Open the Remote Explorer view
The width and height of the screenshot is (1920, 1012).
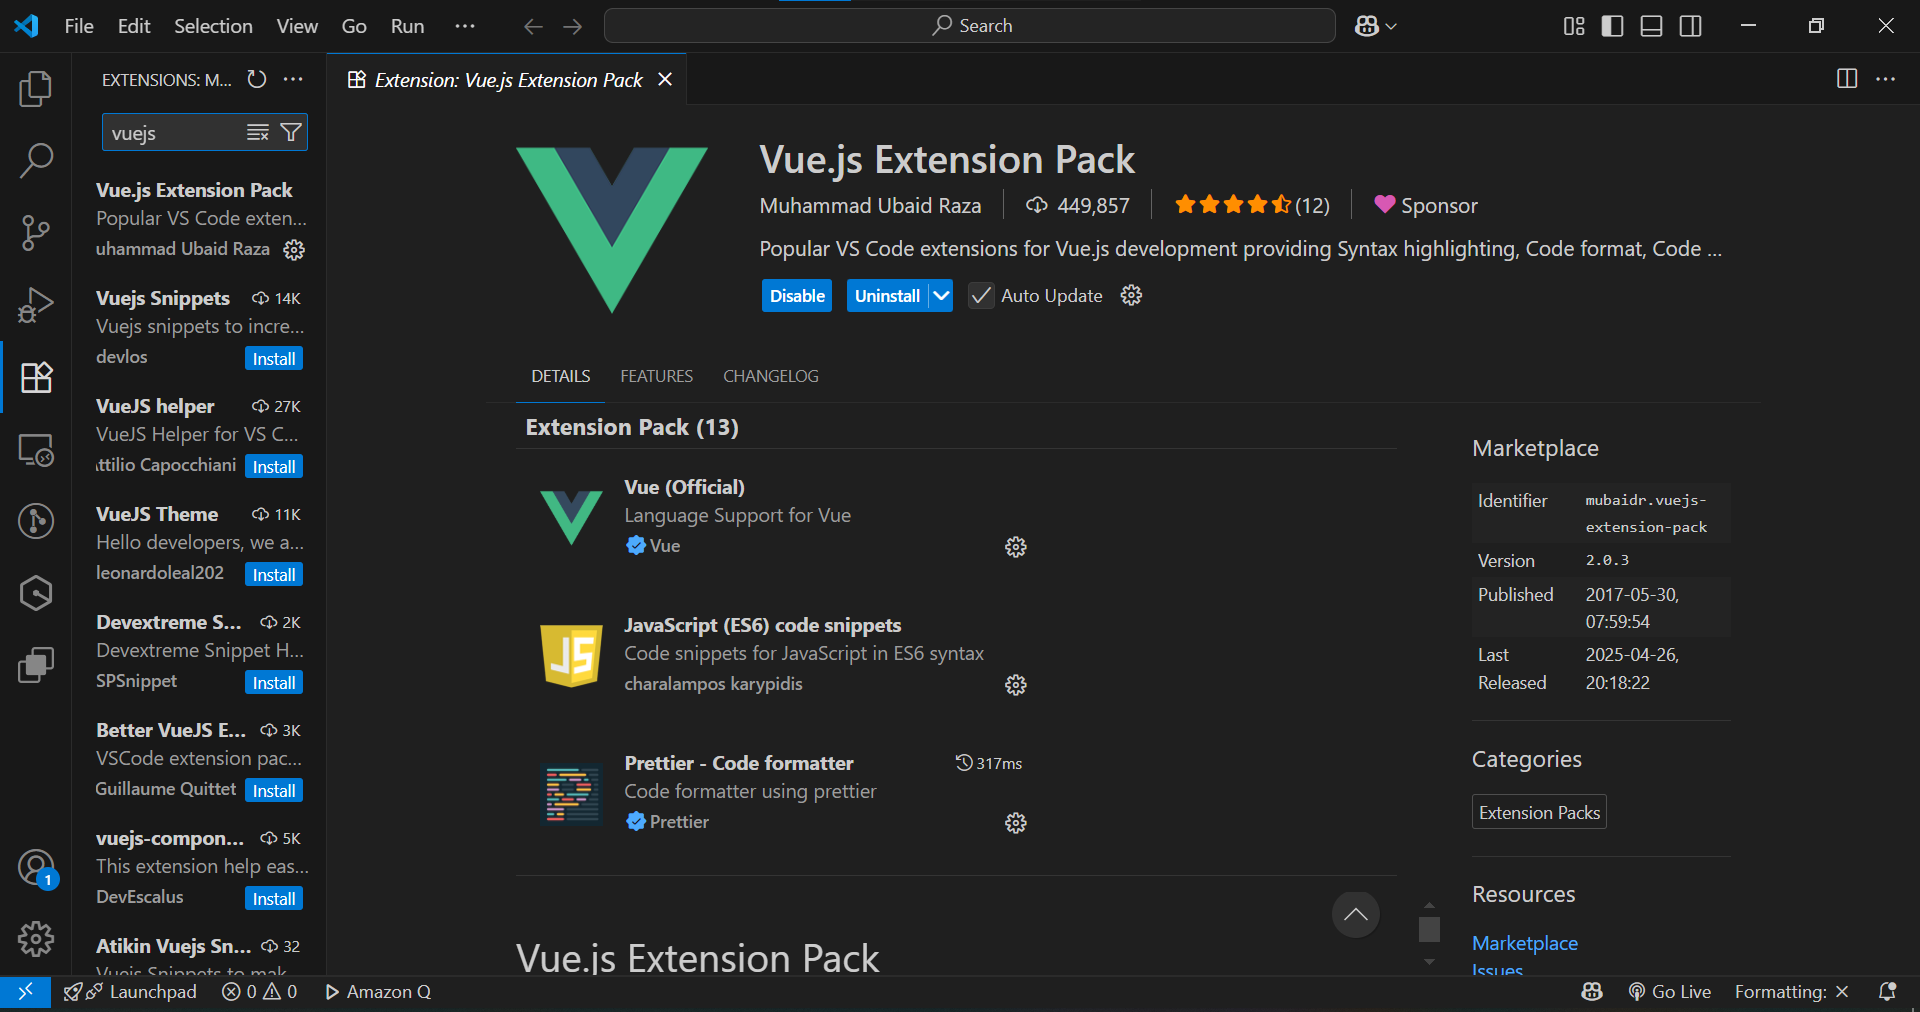point(36,450)
